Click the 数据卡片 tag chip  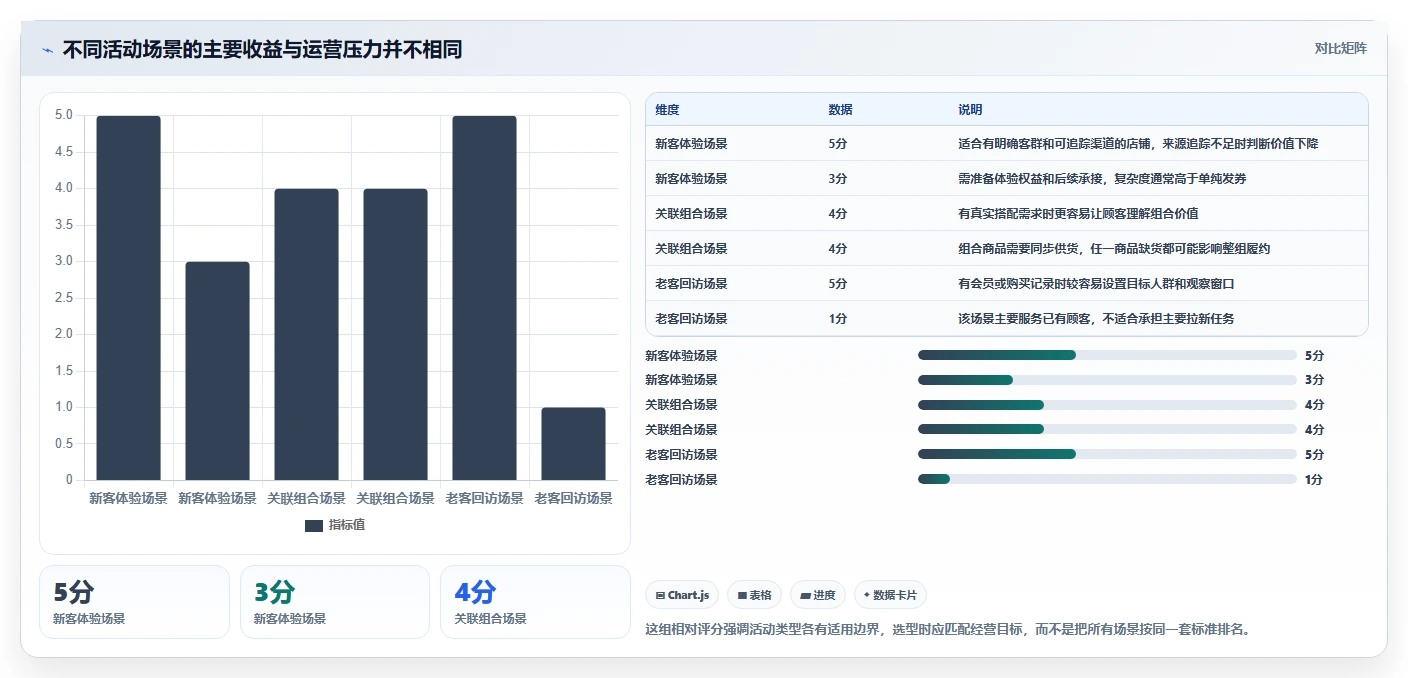coord(890,595)
